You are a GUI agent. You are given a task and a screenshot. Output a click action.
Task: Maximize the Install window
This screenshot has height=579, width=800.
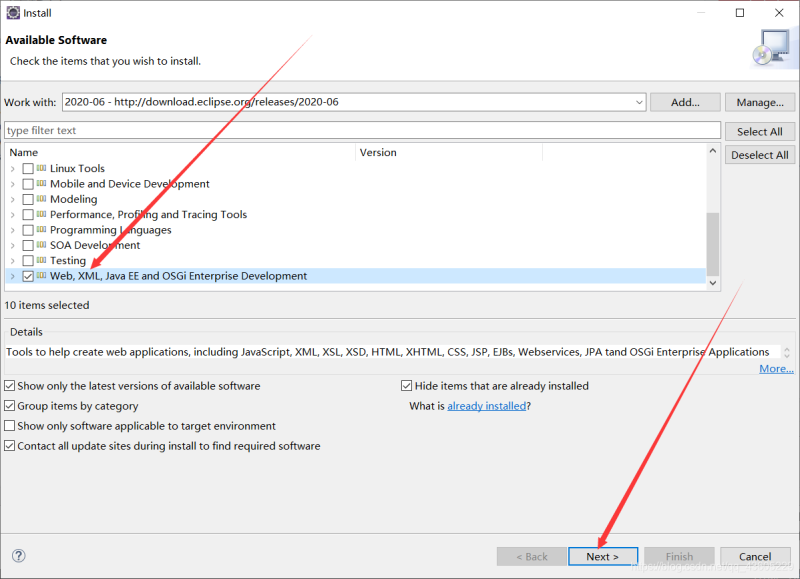[x=740, y=13]
